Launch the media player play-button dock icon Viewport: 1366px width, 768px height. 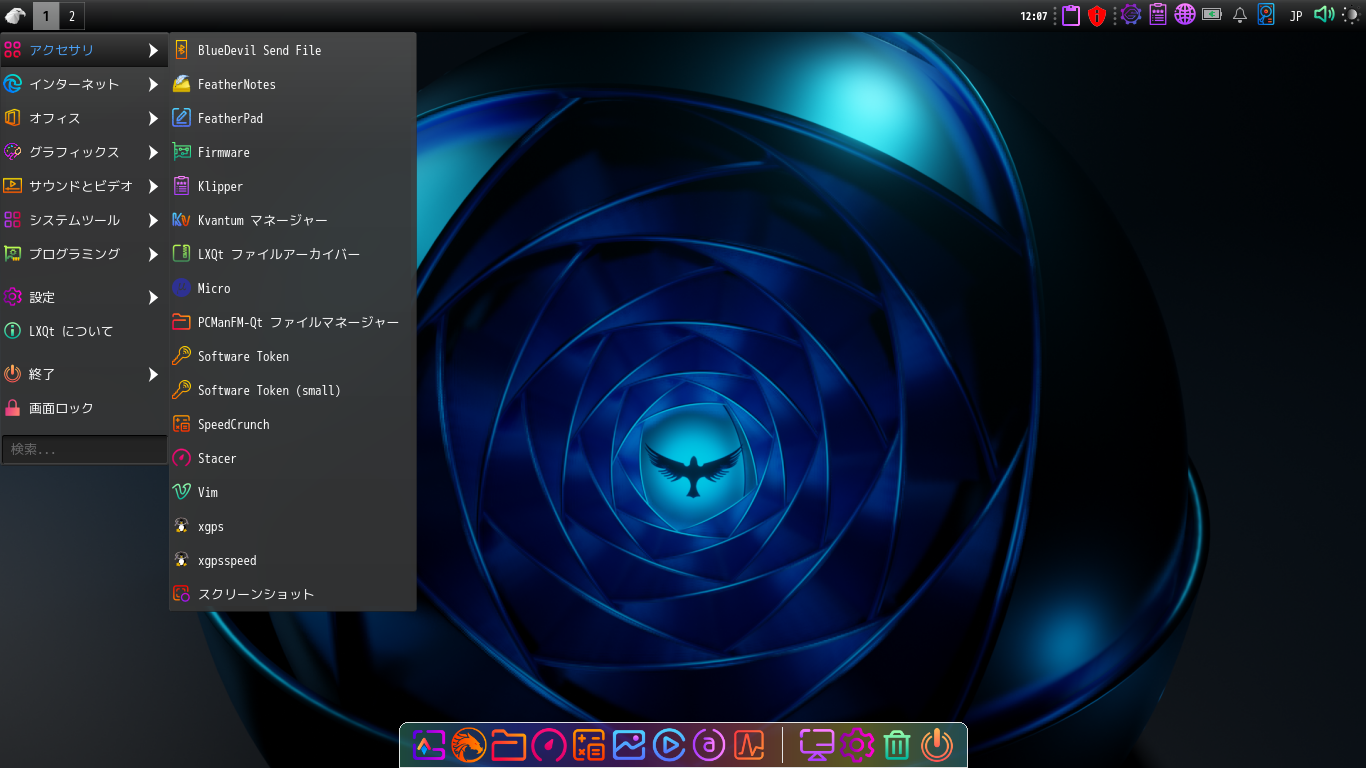(669, 745)
